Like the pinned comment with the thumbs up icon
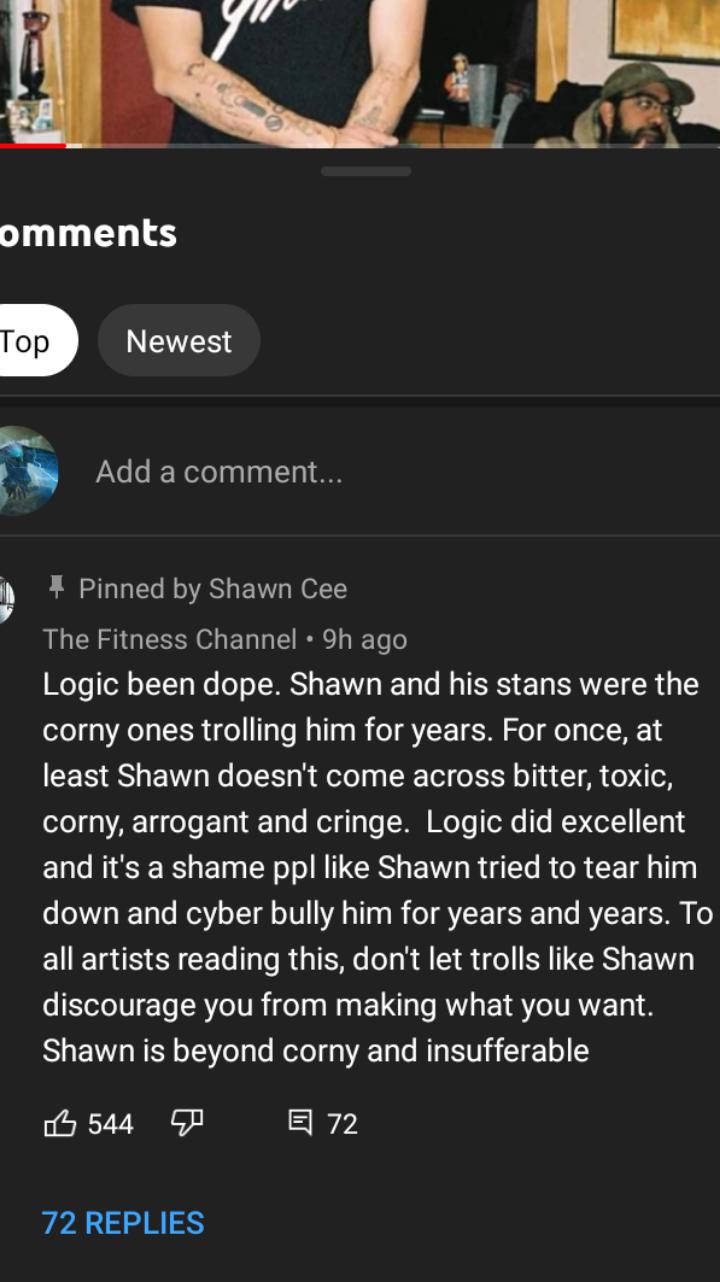This screenshot has width=720, height=1282. (62, 1124)
